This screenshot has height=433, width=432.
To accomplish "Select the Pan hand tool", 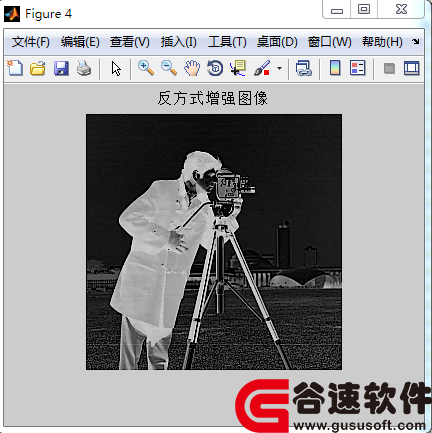I will pyautogui.click(x=192, y=68).
